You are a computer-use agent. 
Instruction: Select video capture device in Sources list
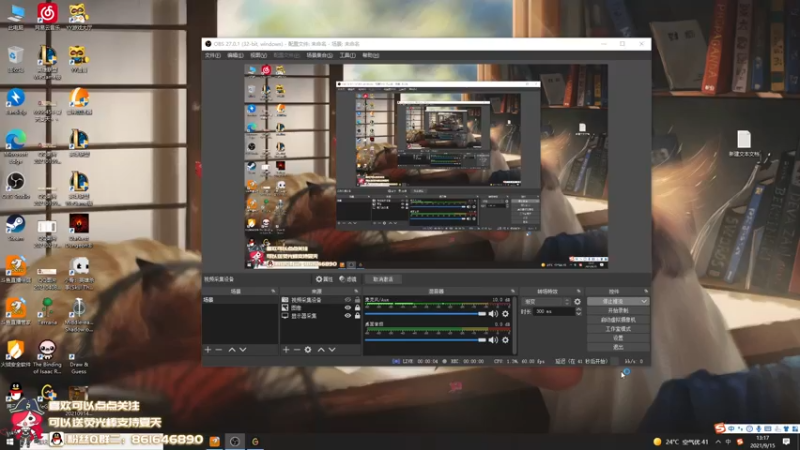(320, 300)
